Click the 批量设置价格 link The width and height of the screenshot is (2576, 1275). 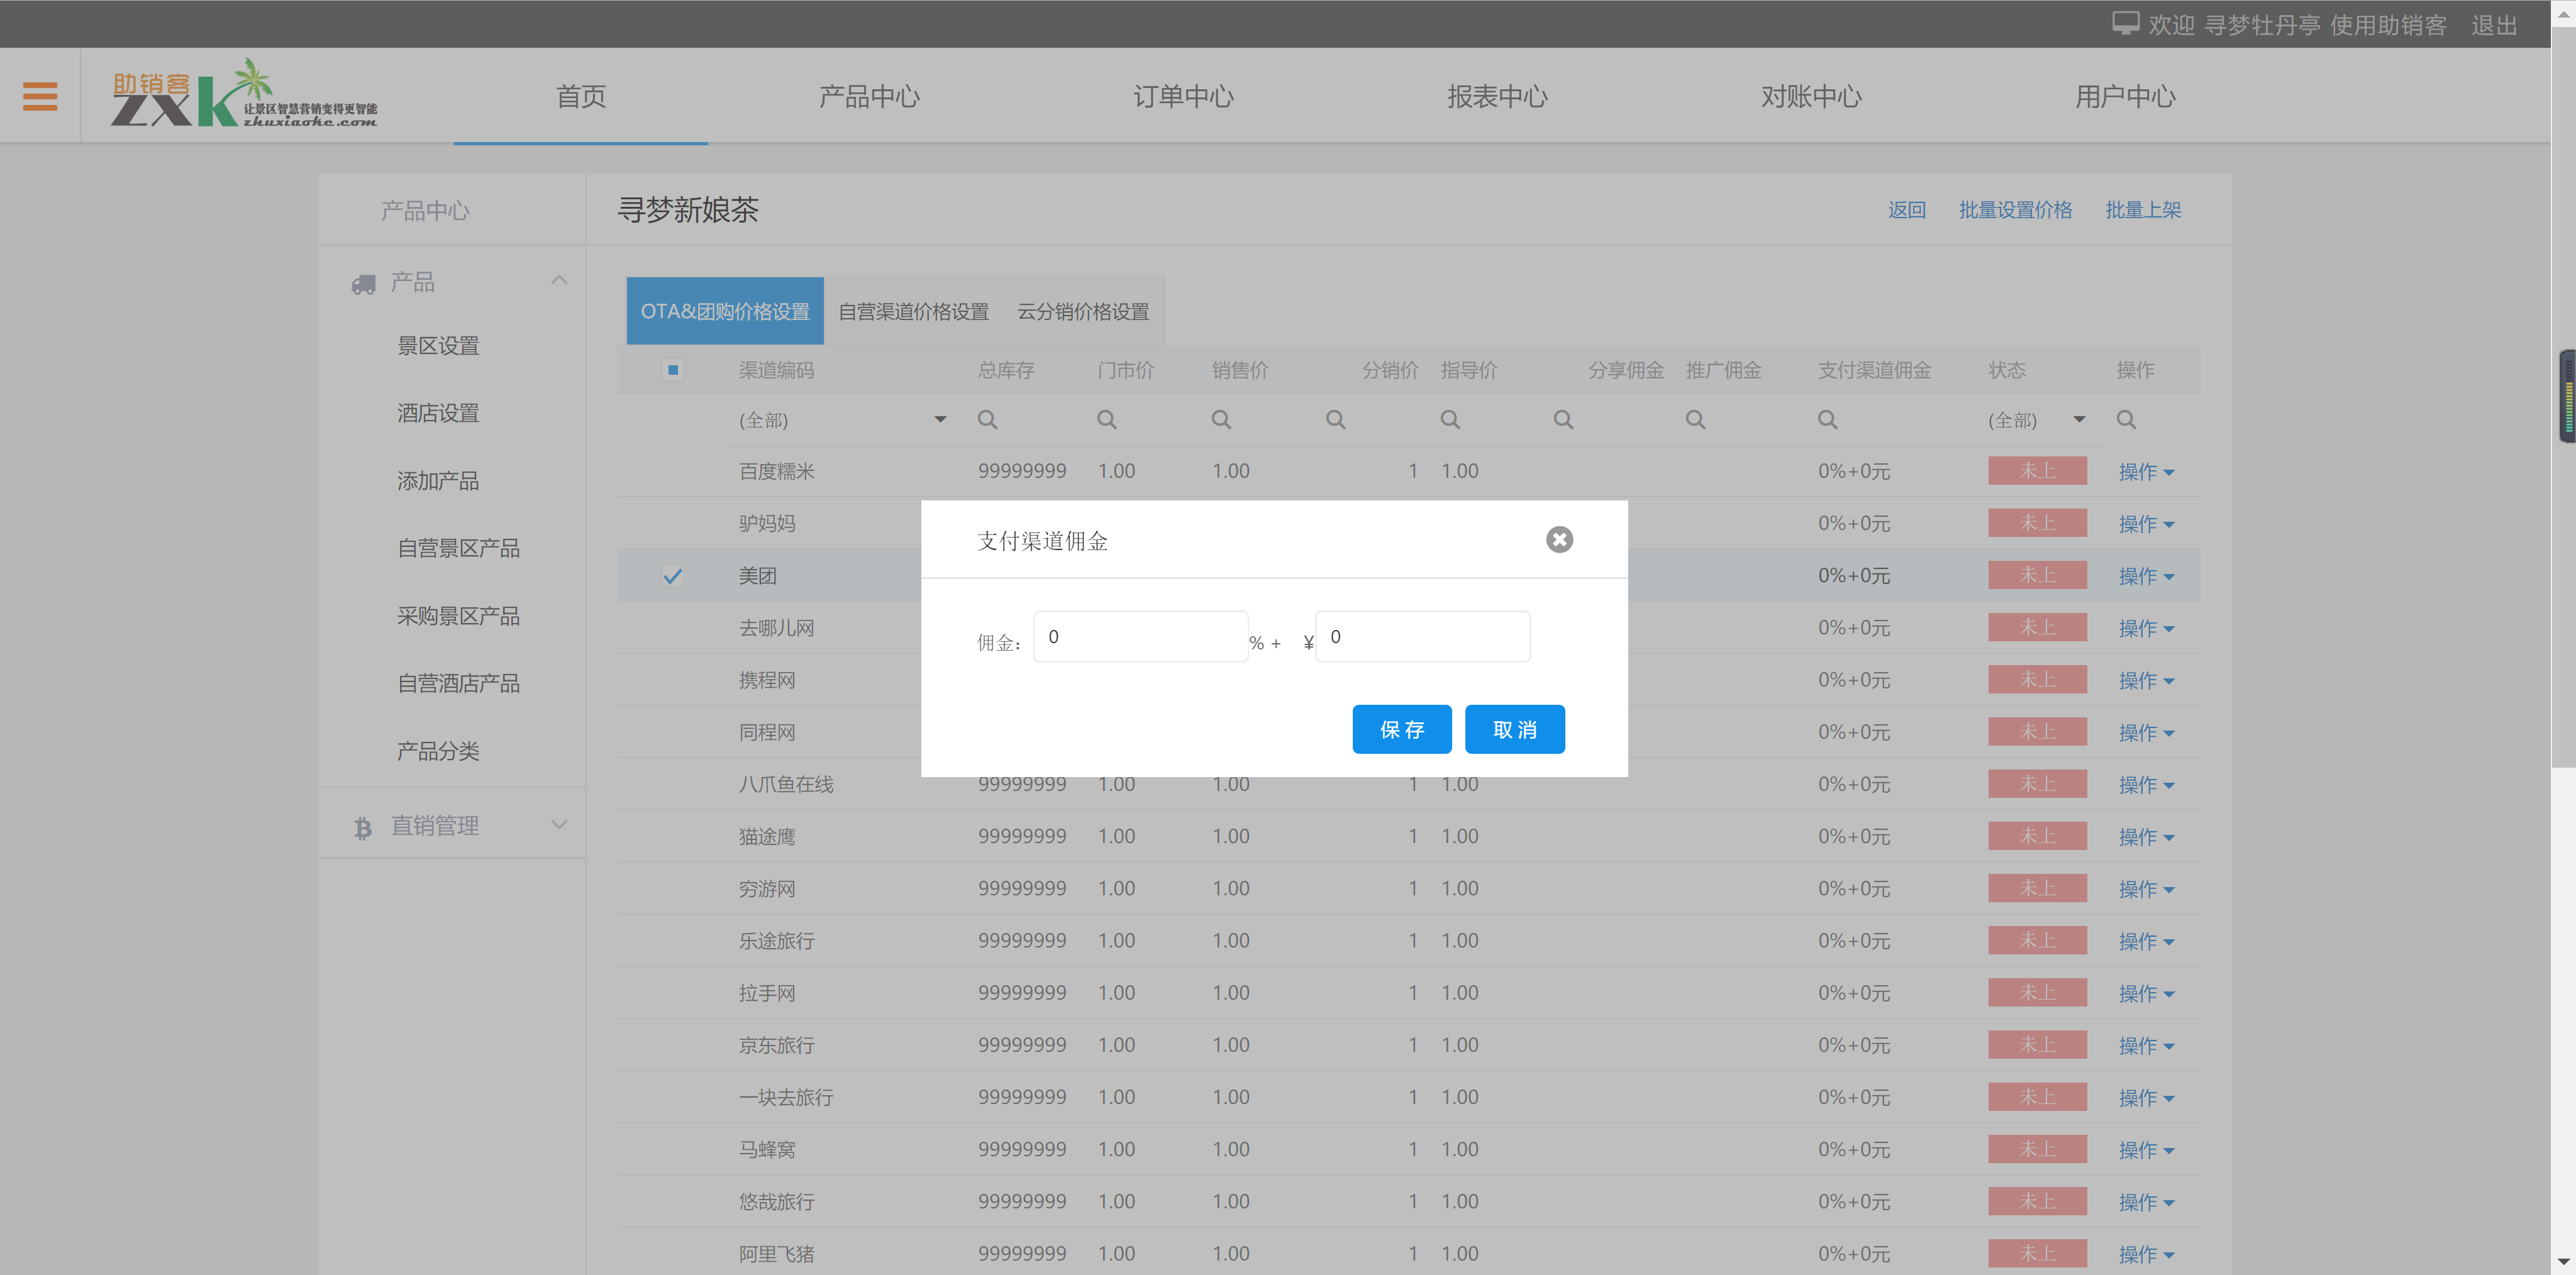[2015, 210]
